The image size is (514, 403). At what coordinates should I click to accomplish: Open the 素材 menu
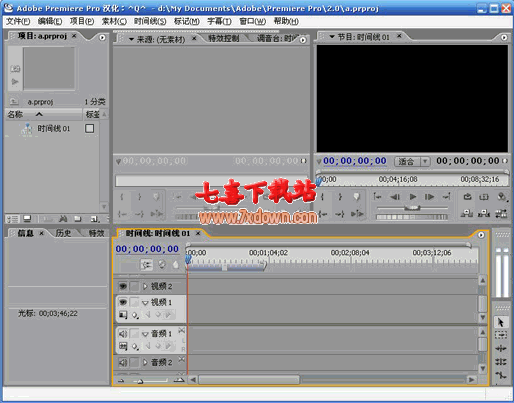coord(114,21)
